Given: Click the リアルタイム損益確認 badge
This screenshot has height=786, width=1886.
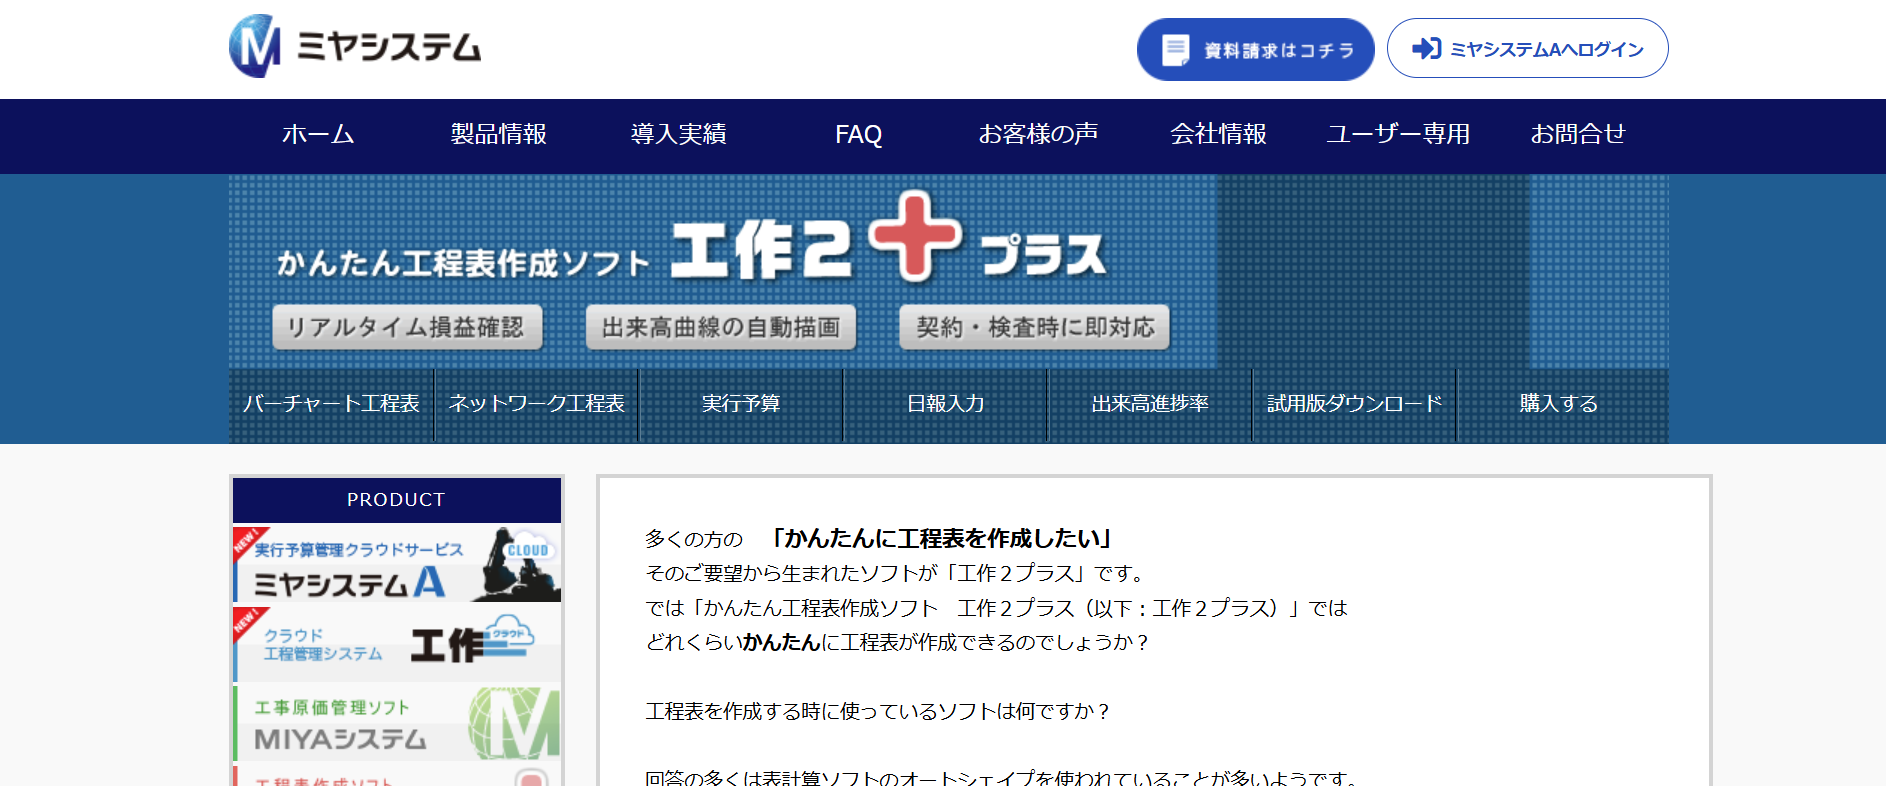Looking at the screenshot, I should point(407,327).
